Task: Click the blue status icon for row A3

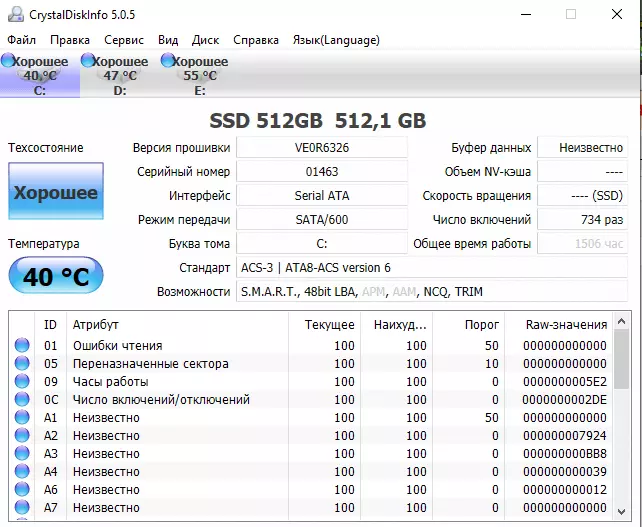Action: coord(22,453)
